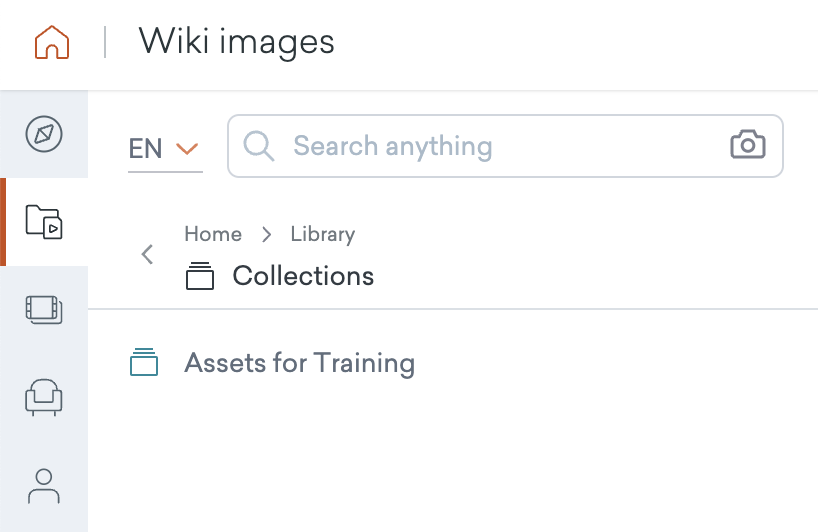Image resolution: width=818 pixels, height=532 pixels.
Task: Click the Collections page heading
Action: coord(303,276)
